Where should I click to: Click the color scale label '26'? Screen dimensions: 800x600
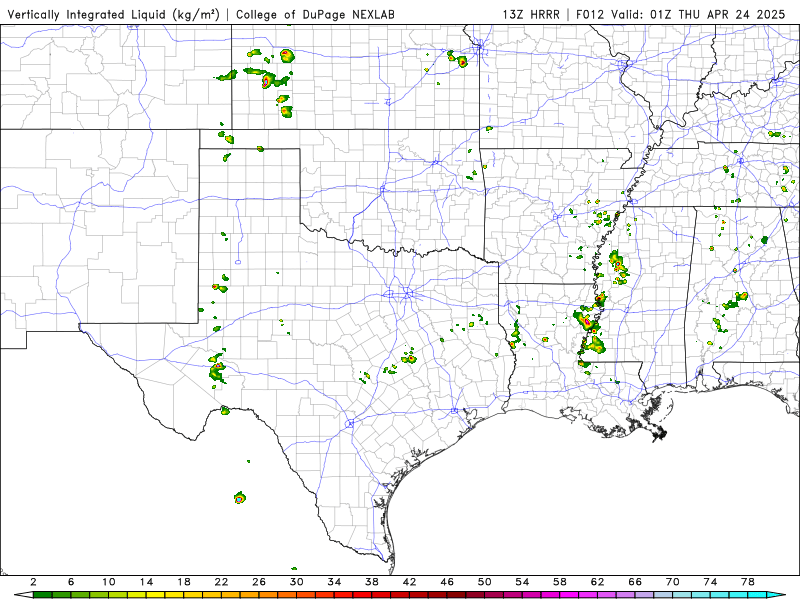(x=259, y=582)
